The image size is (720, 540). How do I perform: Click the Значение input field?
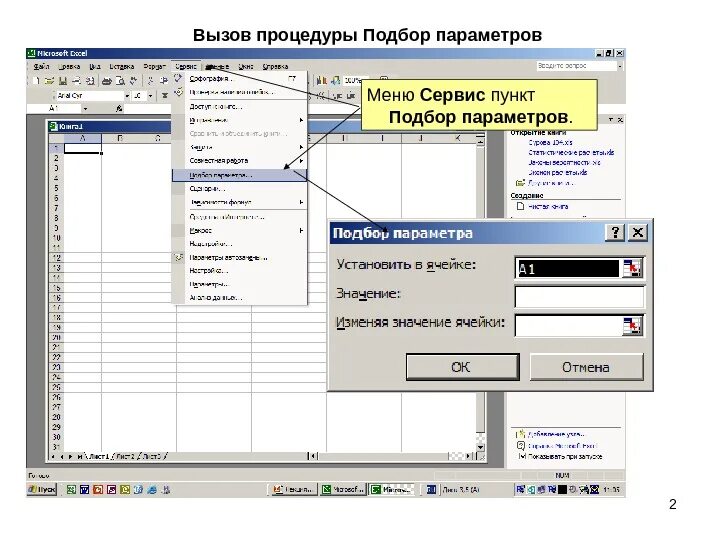click(x=579, y=297)
